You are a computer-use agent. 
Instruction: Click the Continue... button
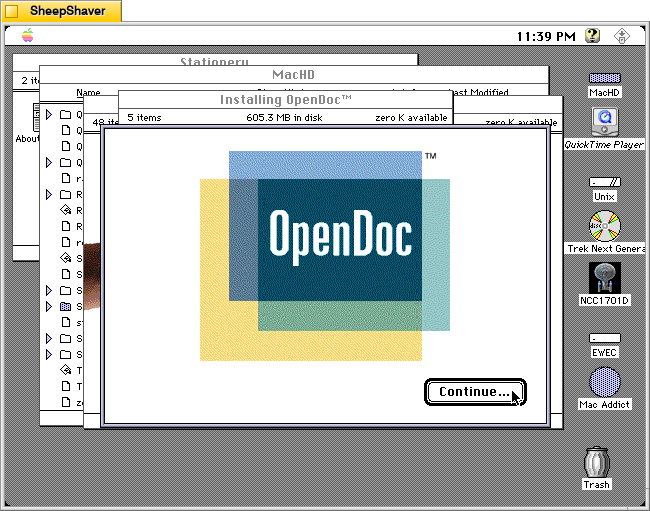pos(474,392)
